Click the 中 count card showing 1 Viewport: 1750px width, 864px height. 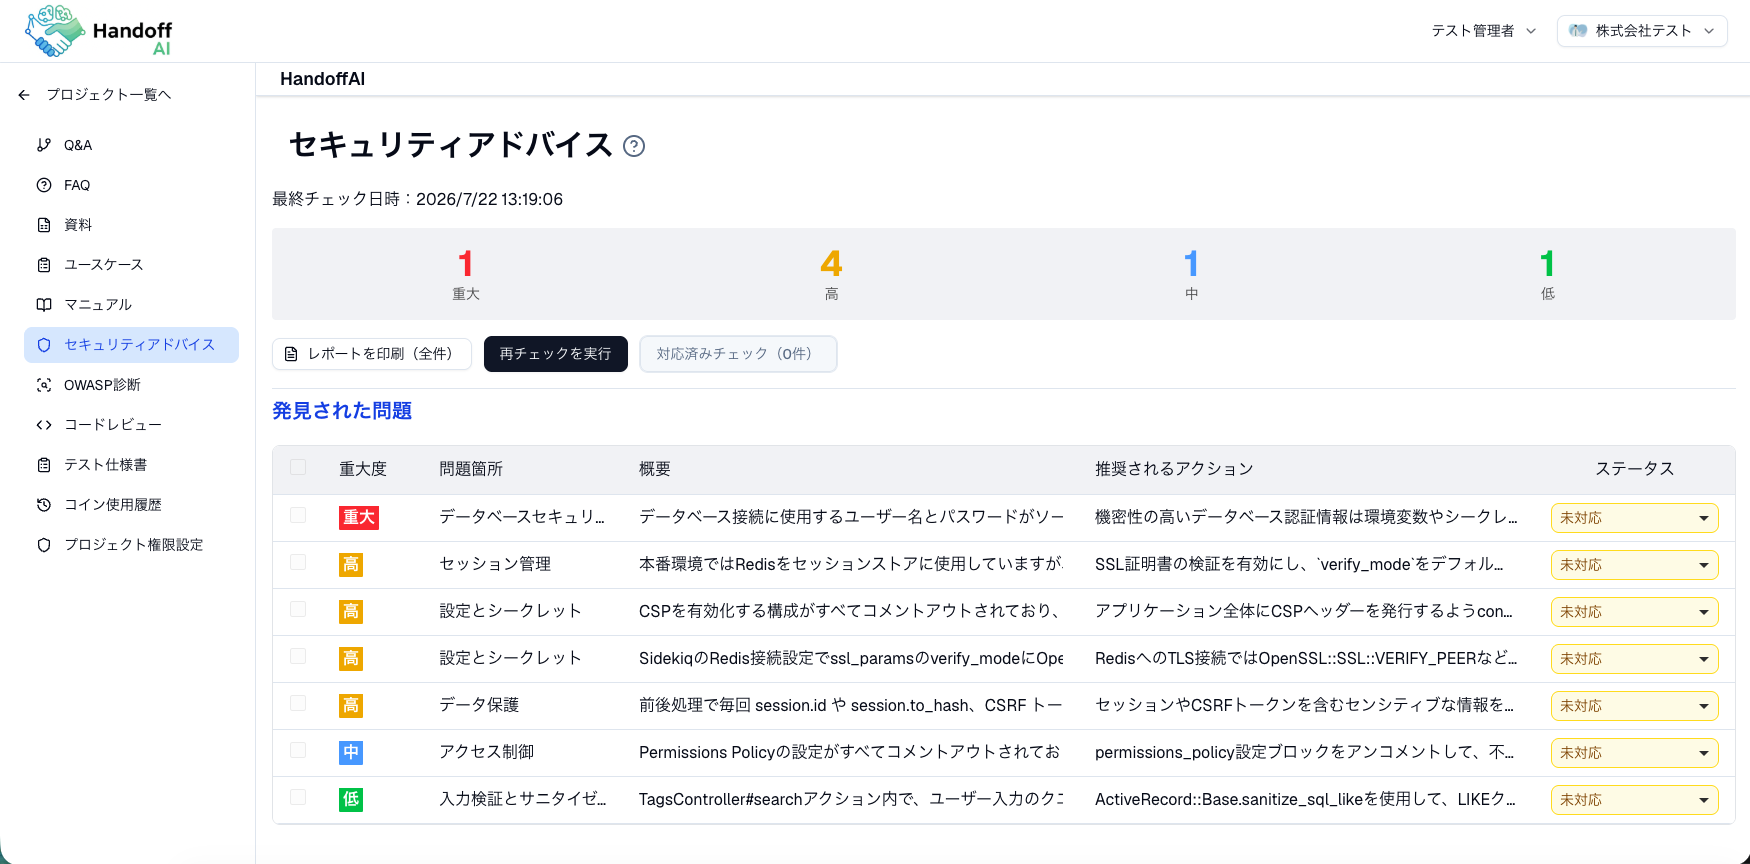1191,274
